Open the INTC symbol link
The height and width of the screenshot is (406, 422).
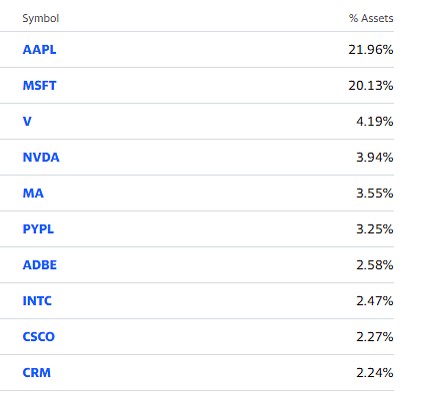point(37,301)
